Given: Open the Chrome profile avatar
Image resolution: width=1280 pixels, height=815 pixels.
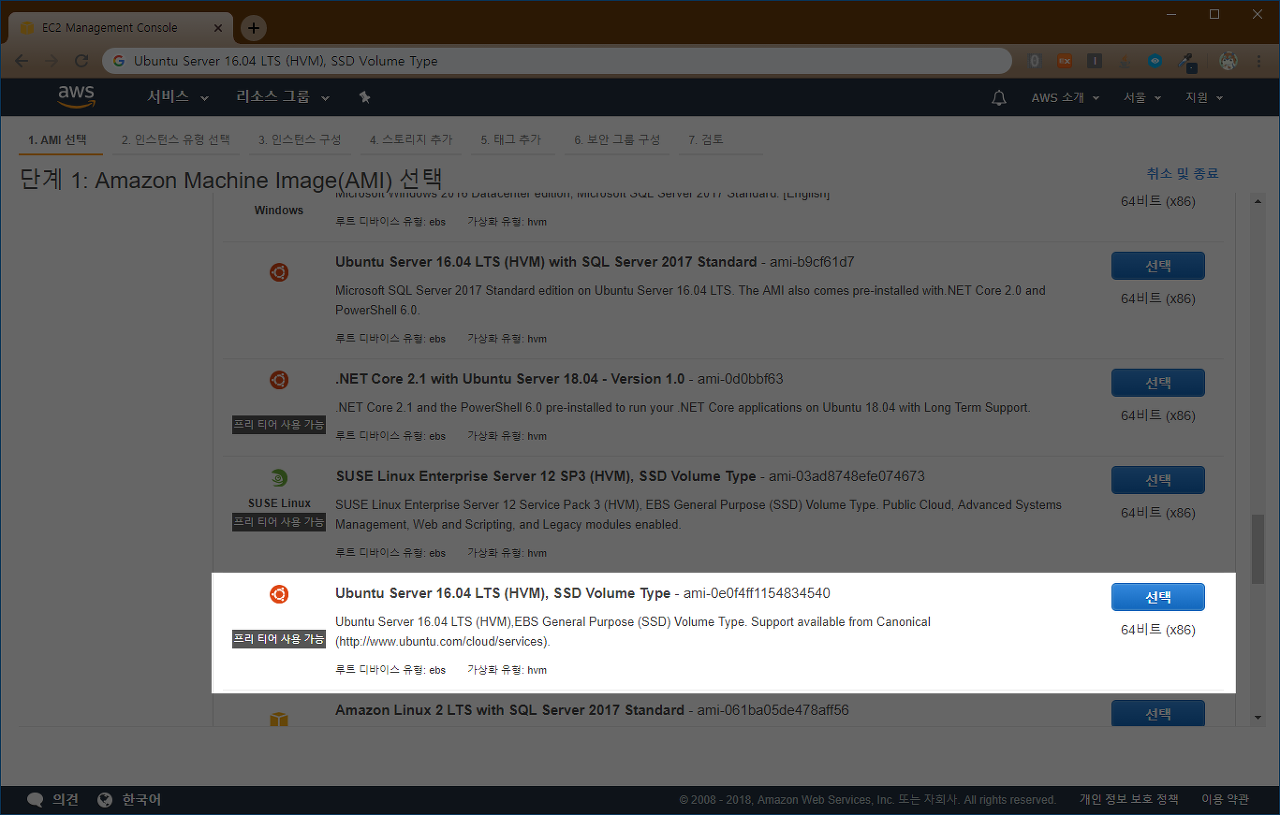Looking at the screenshot, I should tap(1228, 61).
